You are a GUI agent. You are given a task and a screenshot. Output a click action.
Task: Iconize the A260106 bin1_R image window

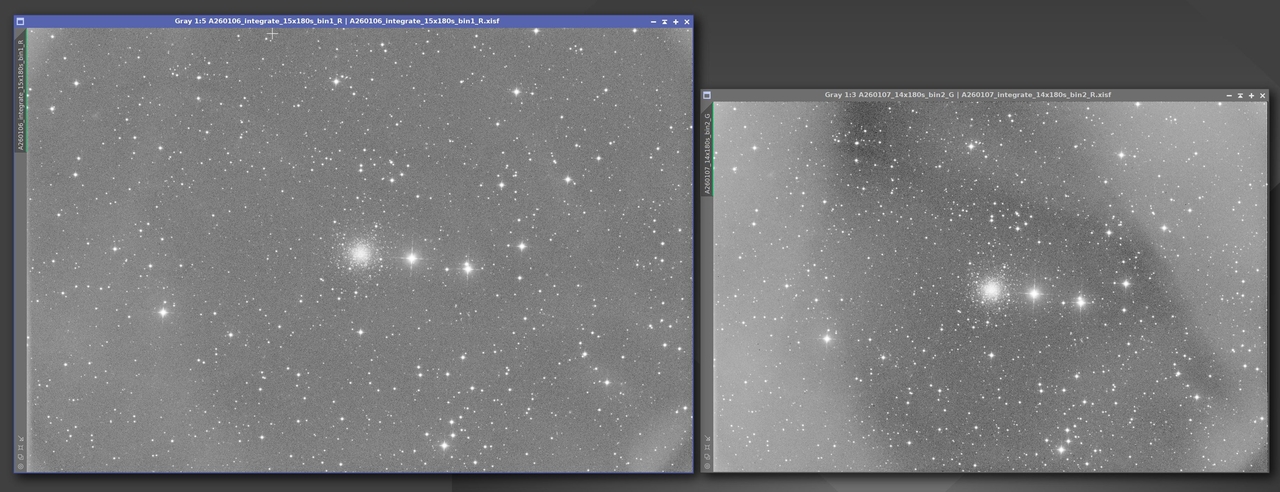(654, 21)
